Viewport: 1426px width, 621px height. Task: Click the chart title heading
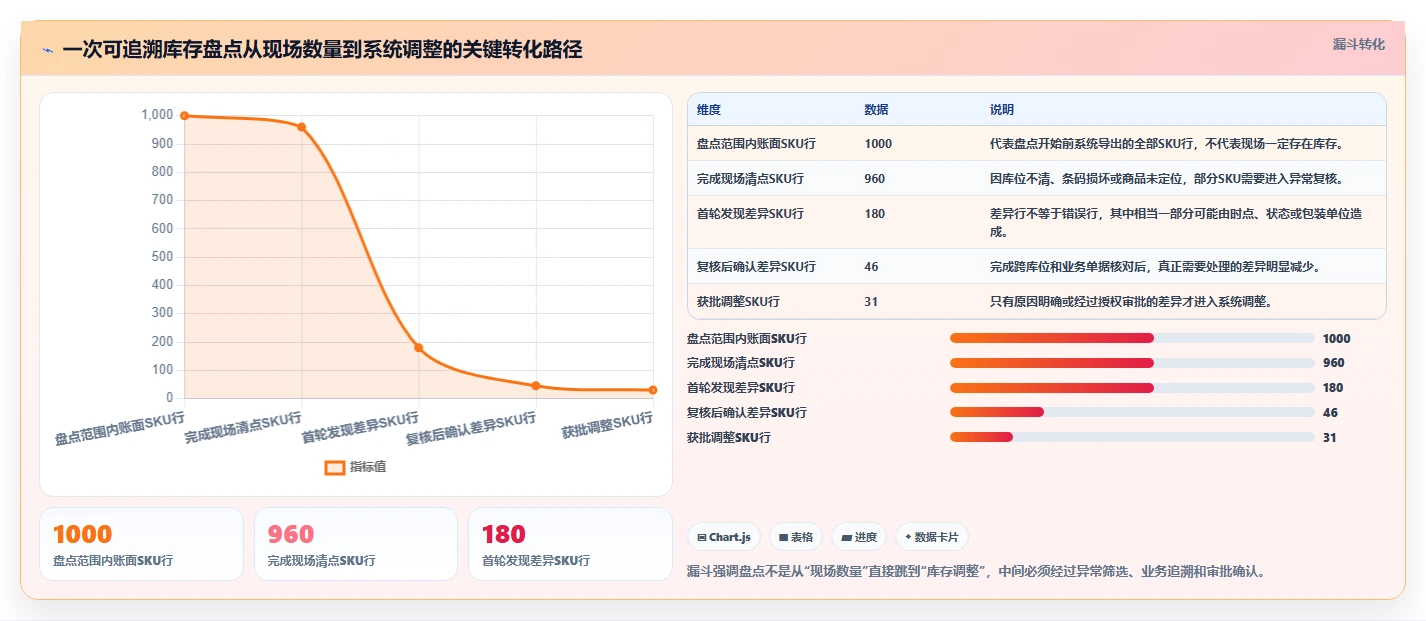(x=322, y=50)
